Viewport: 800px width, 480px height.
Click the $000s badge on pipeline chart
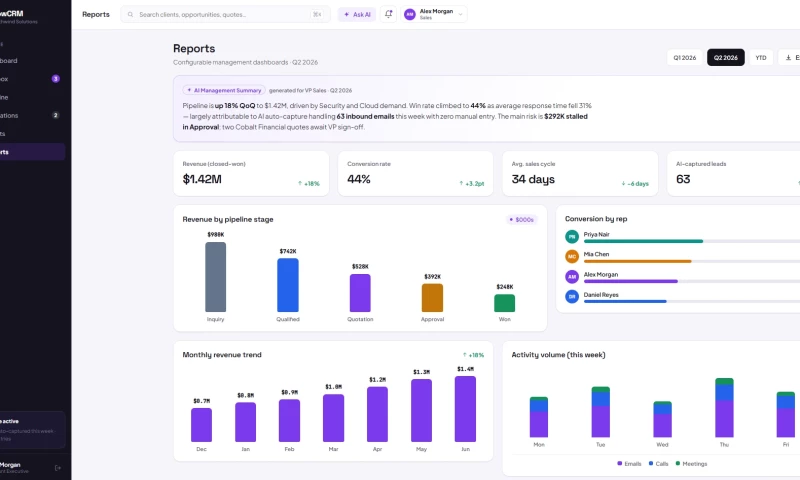pos(521,219)
